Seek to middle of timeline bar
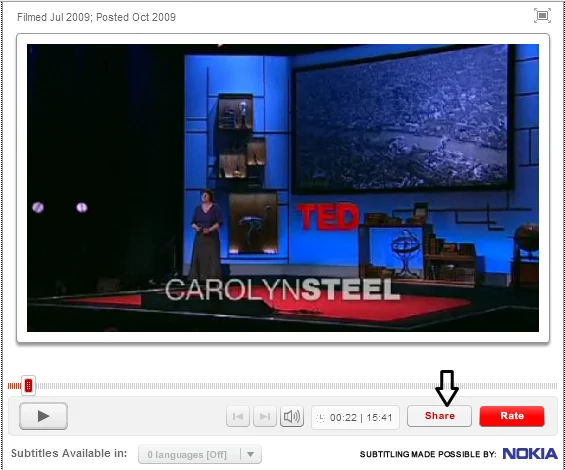565x470 pixels. pos(282,386)
